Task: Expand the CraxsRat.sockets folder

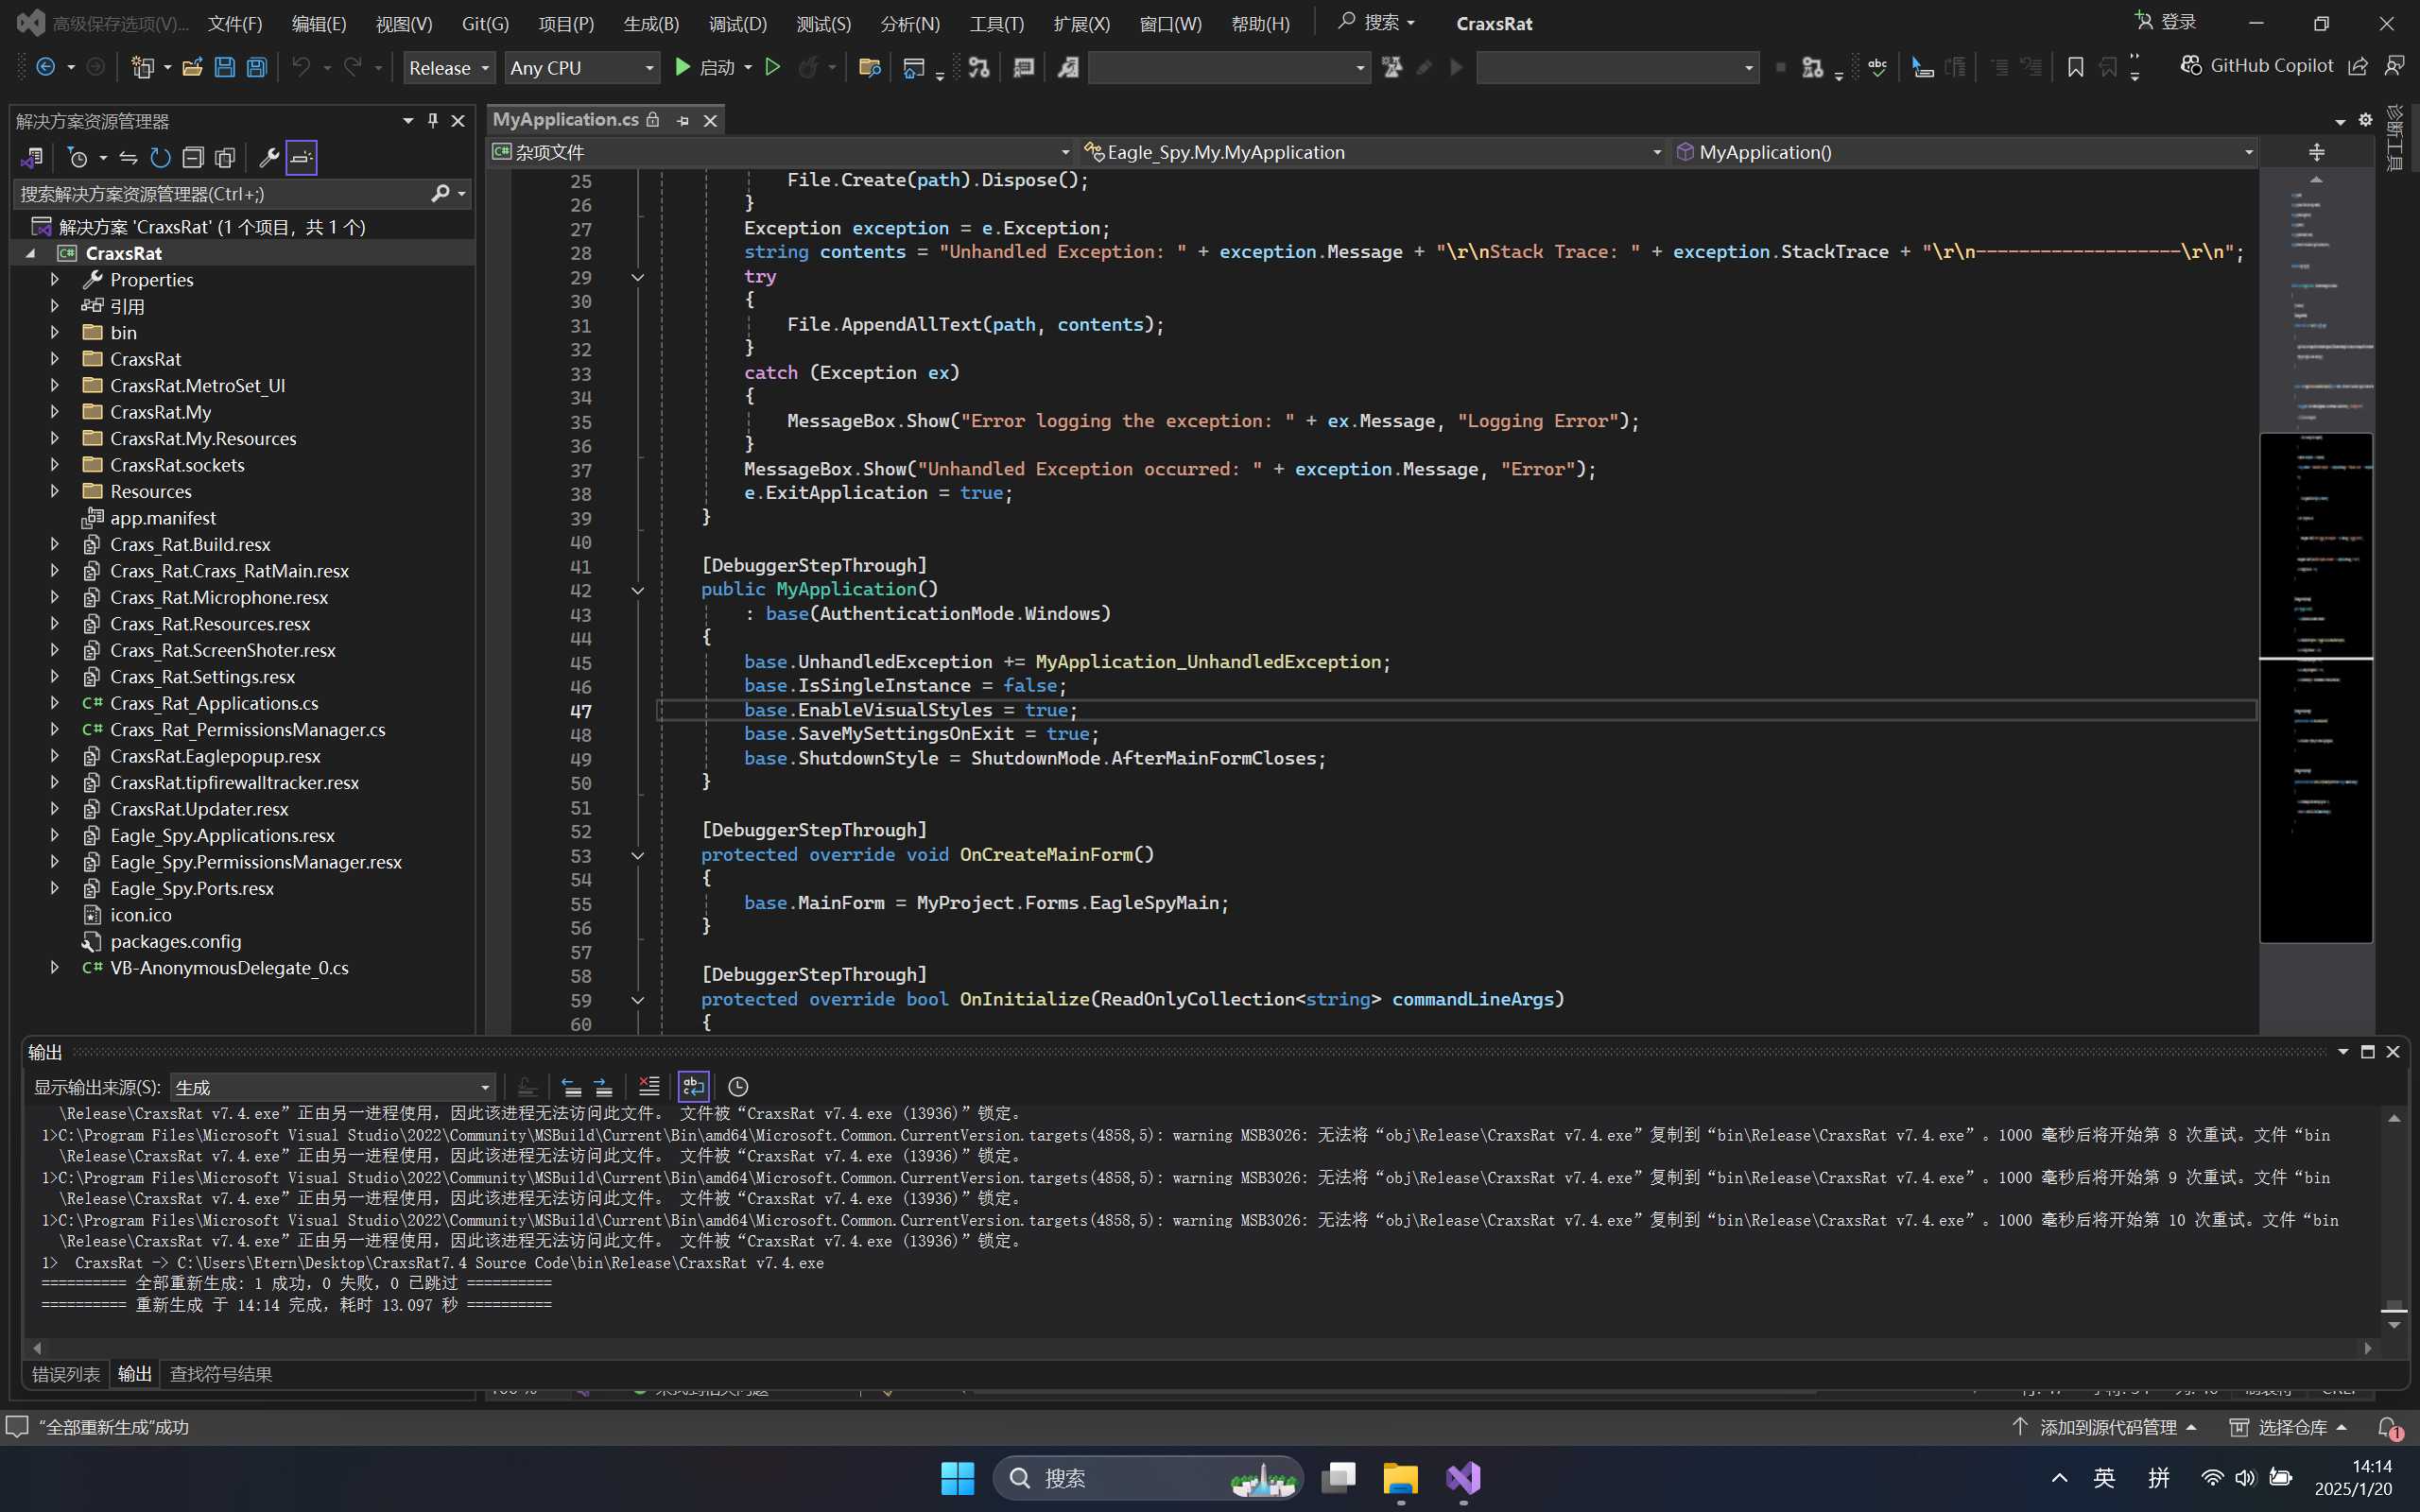Action: tap(55, 464)
